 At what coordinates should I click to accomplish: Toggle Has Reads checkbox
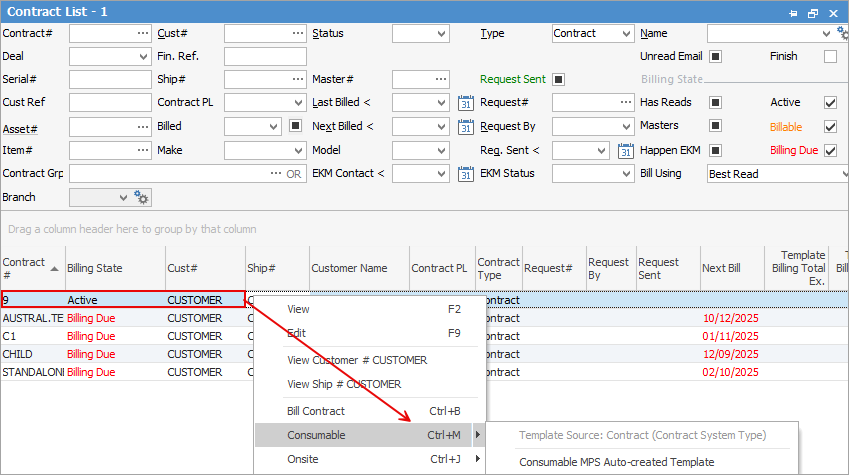[715, 102]
